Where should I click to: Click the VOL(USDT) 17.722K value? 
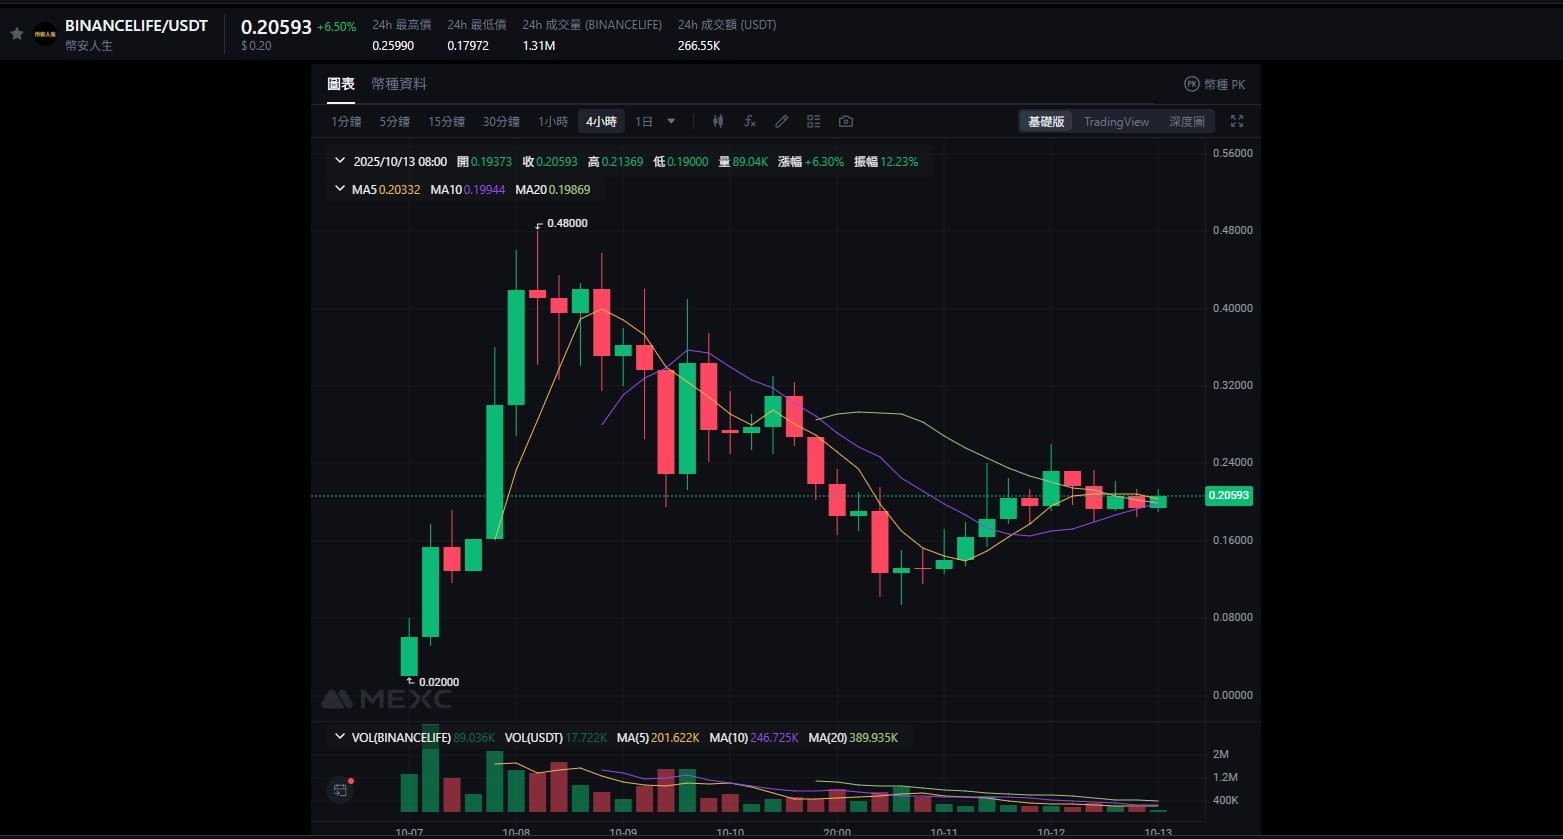(x=586, y=737)
